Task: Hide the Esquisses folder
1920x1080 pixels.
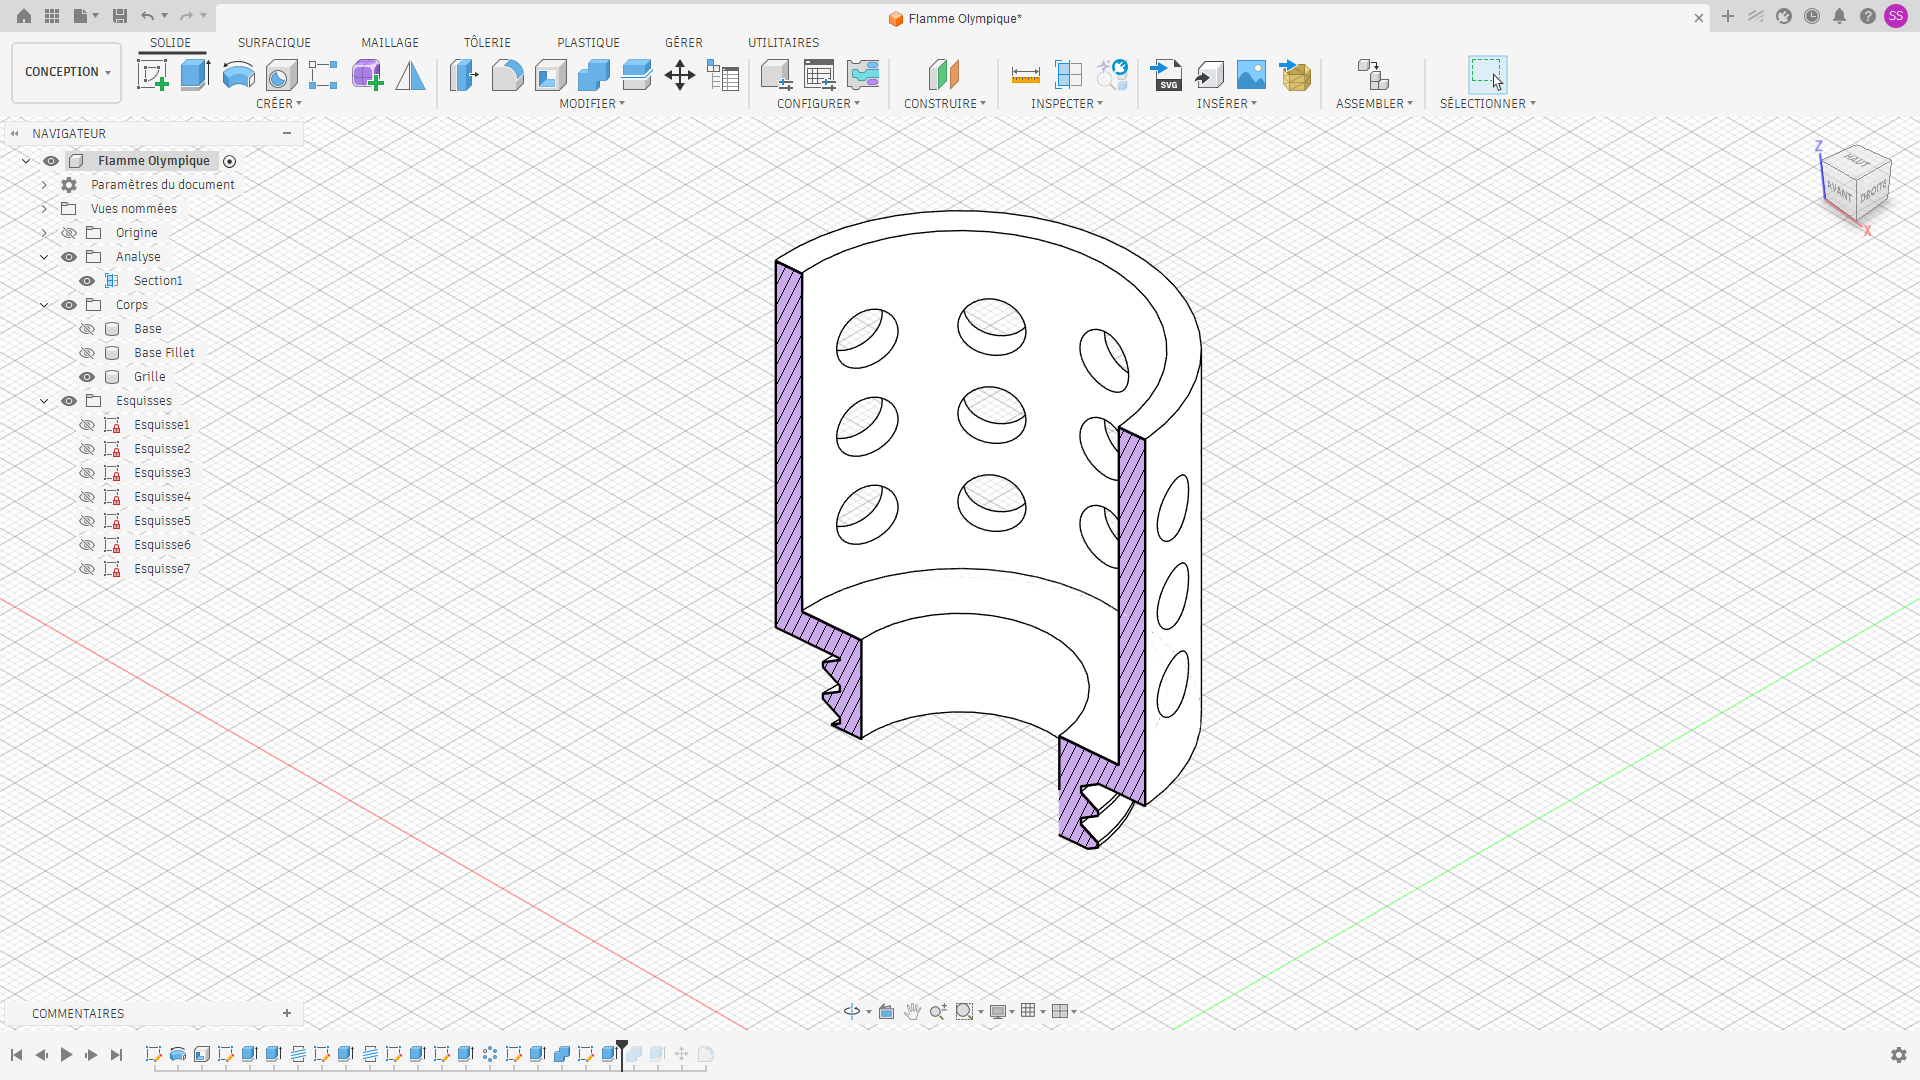Action: pyautogui.click(x=69, y=401)
